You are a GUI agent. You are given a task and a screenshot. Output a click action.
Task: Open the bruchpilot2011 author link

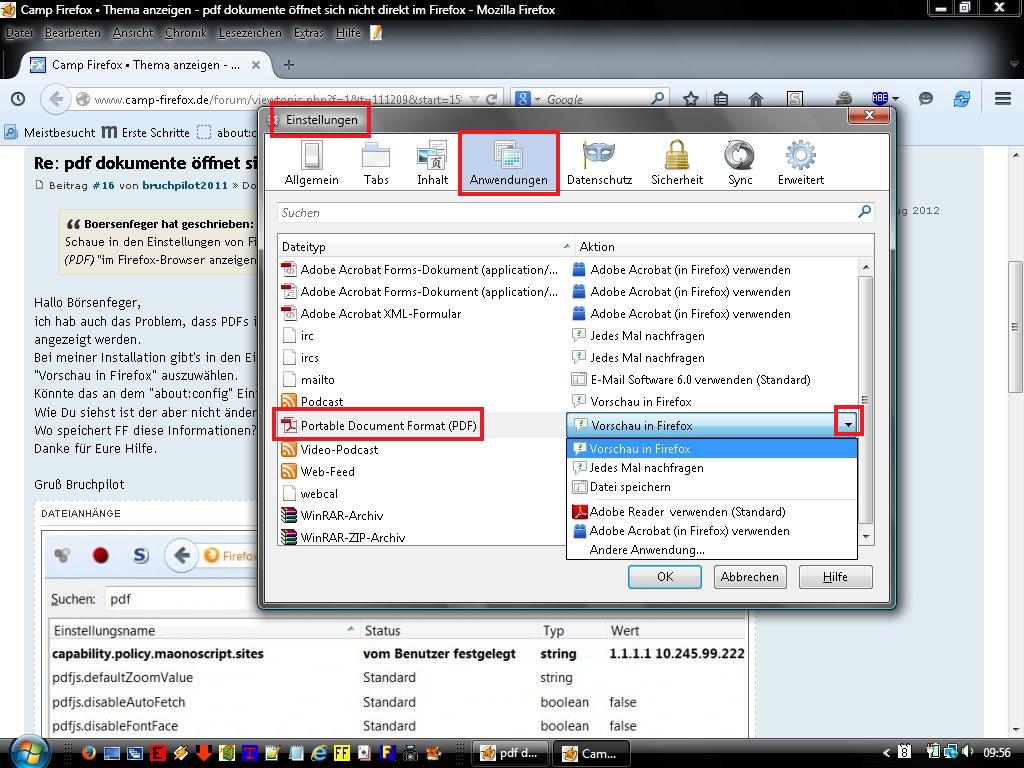[x=185, y=185]
